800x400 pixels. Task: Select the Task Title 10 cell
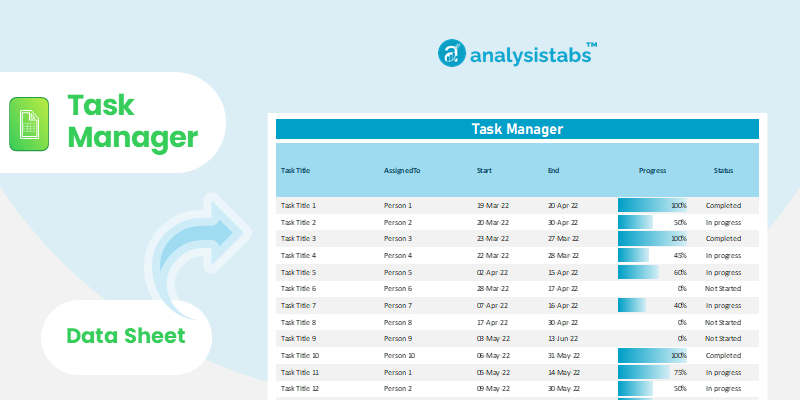pos(300,355)
